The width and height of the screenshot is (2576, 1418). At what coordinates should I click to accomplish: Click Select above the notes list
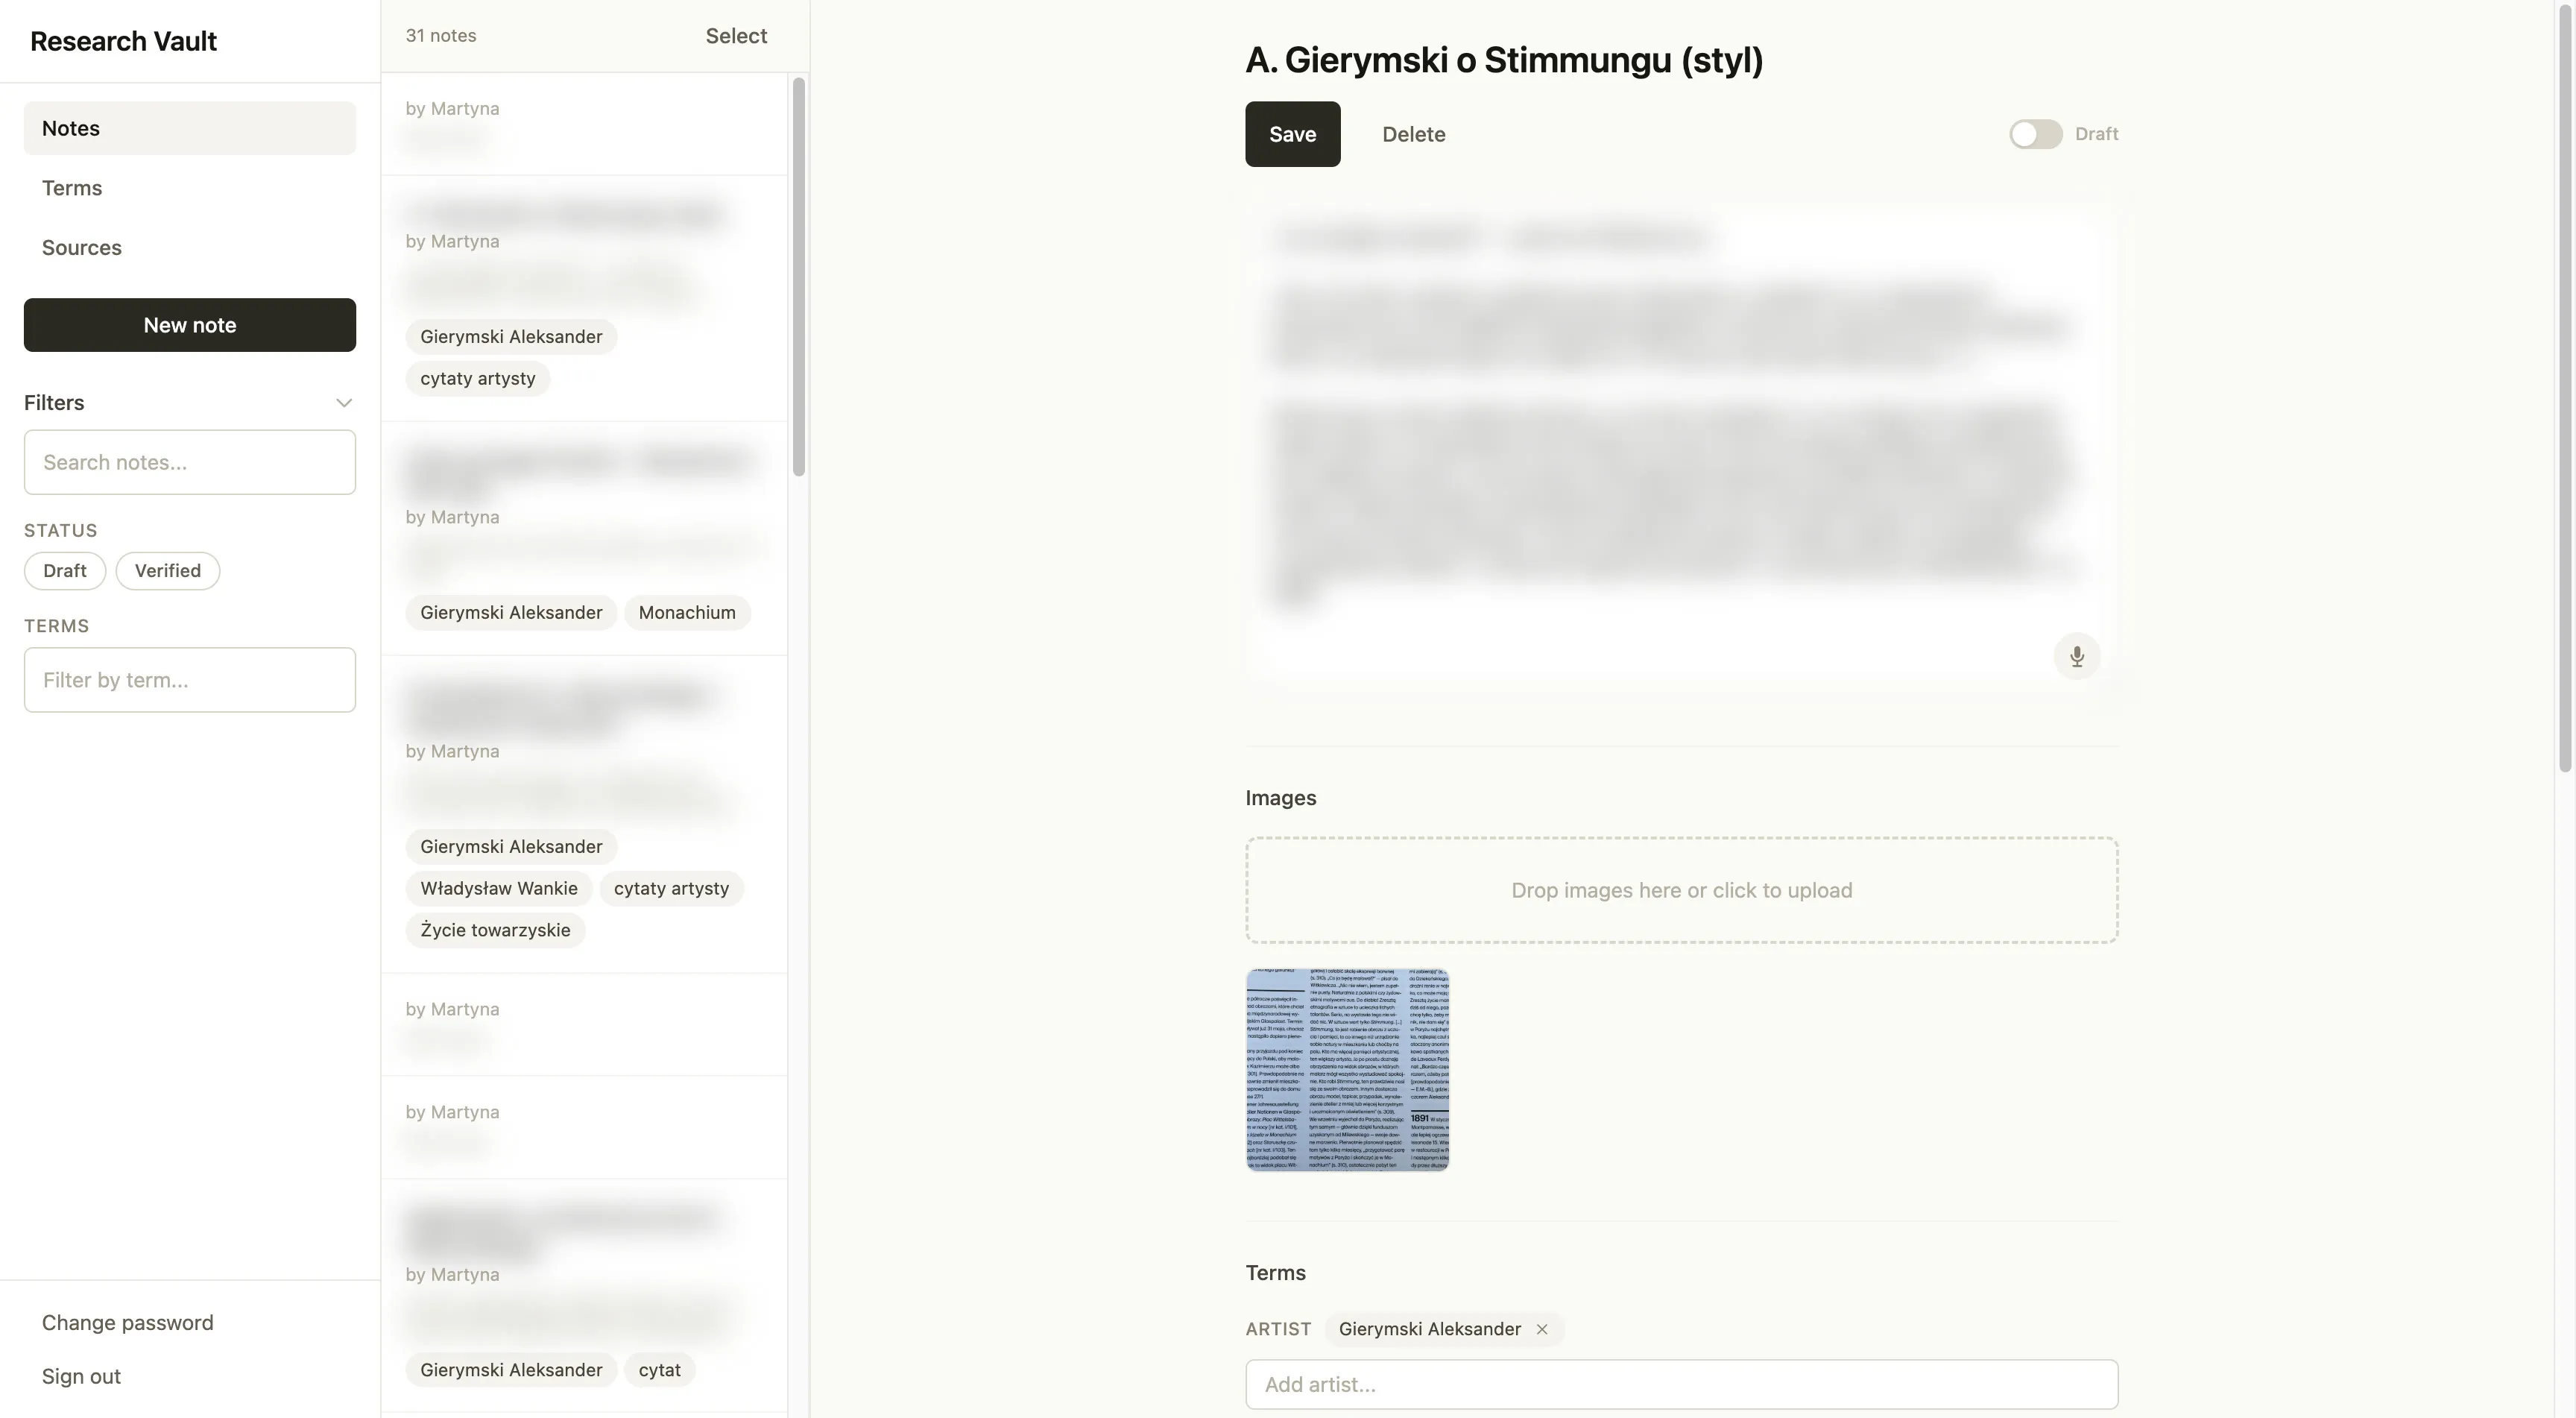(736, 35)
